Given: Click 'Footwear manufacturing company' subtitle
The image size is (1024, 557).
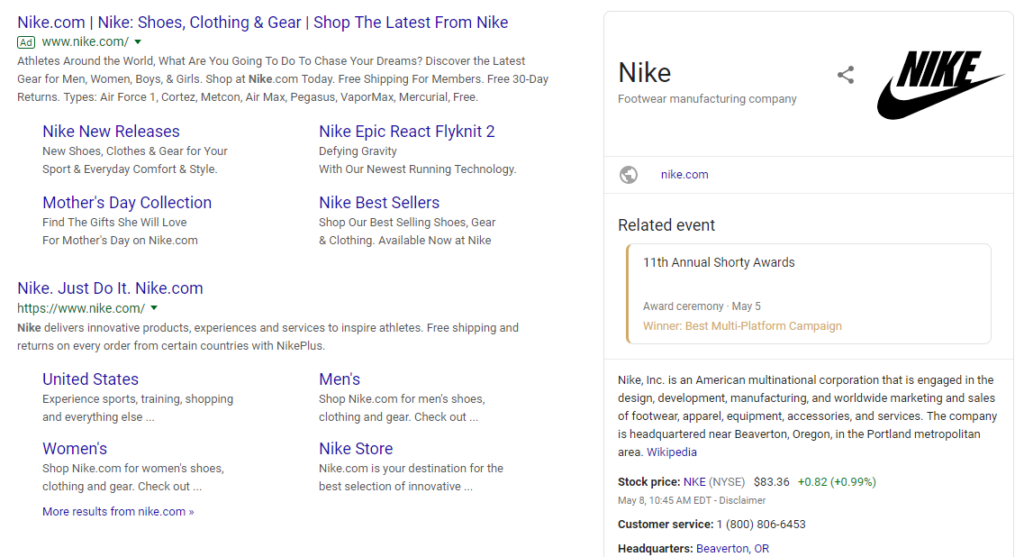Looking at the screenshot, I should click(x=707, y=99).
